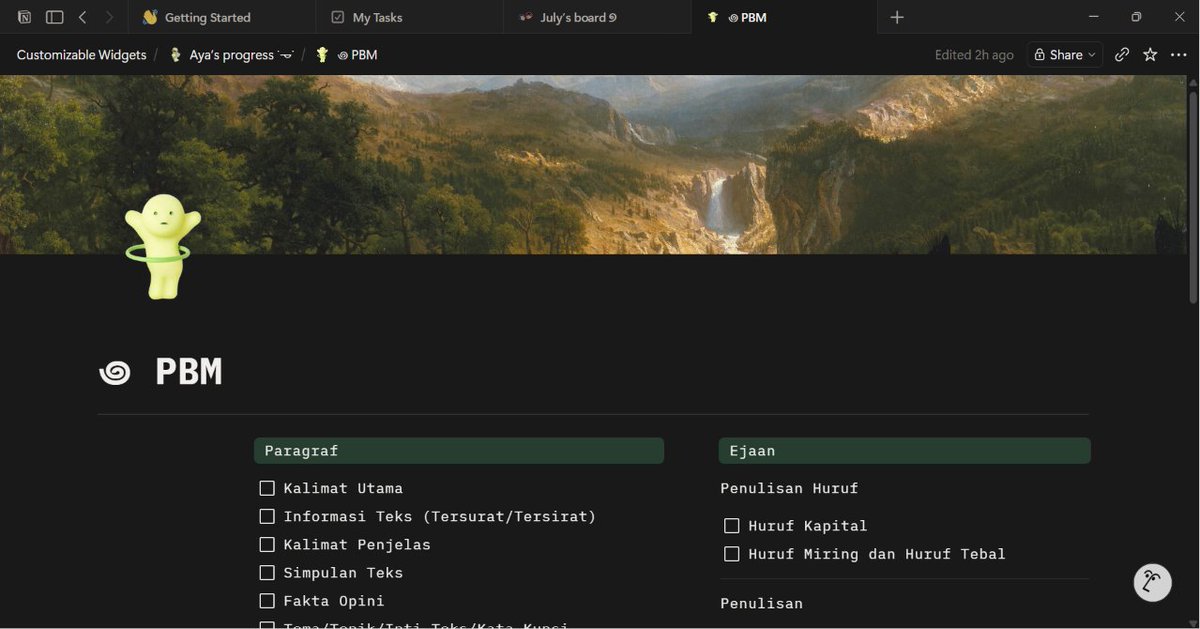Click the green figure page icon
Screen dimensions: 1200x629
pos(163,247)
